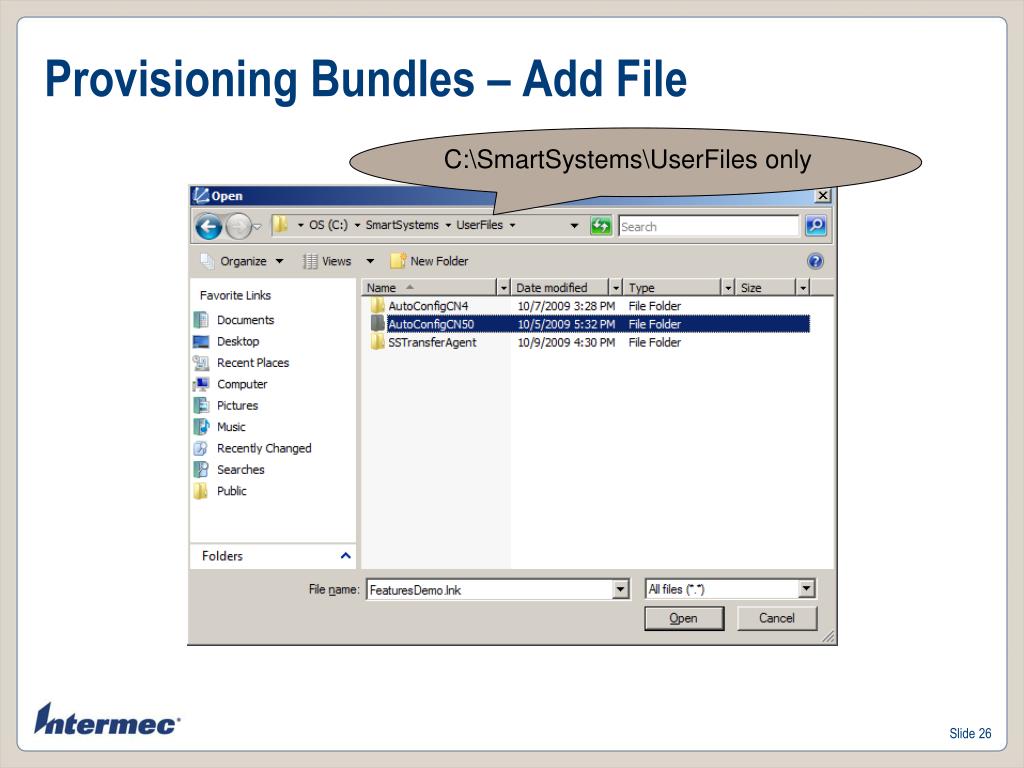
Task: Select the SSTransferAgent folder
Action: click(x=432, y=342)
